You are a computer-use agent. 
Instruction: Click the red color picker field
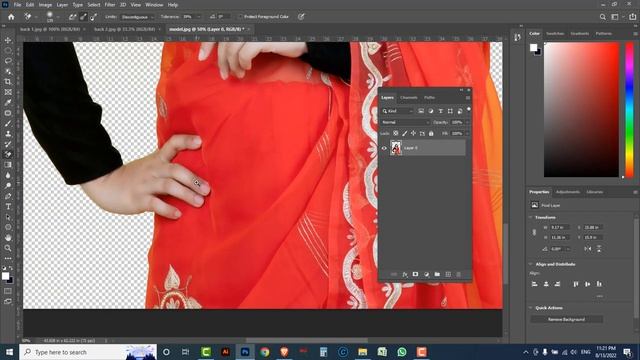581,110
